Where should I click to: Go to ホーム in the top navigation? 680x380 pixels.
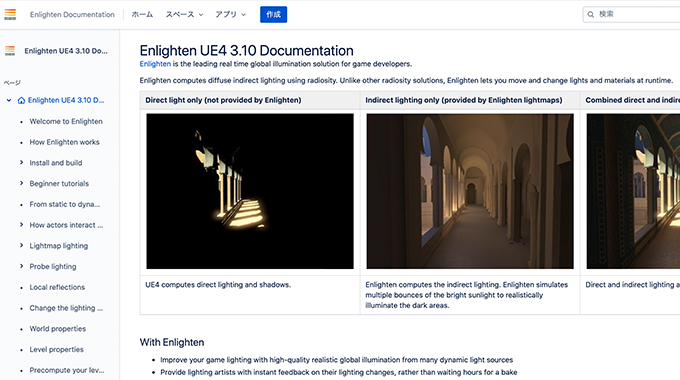coord(142,14)
